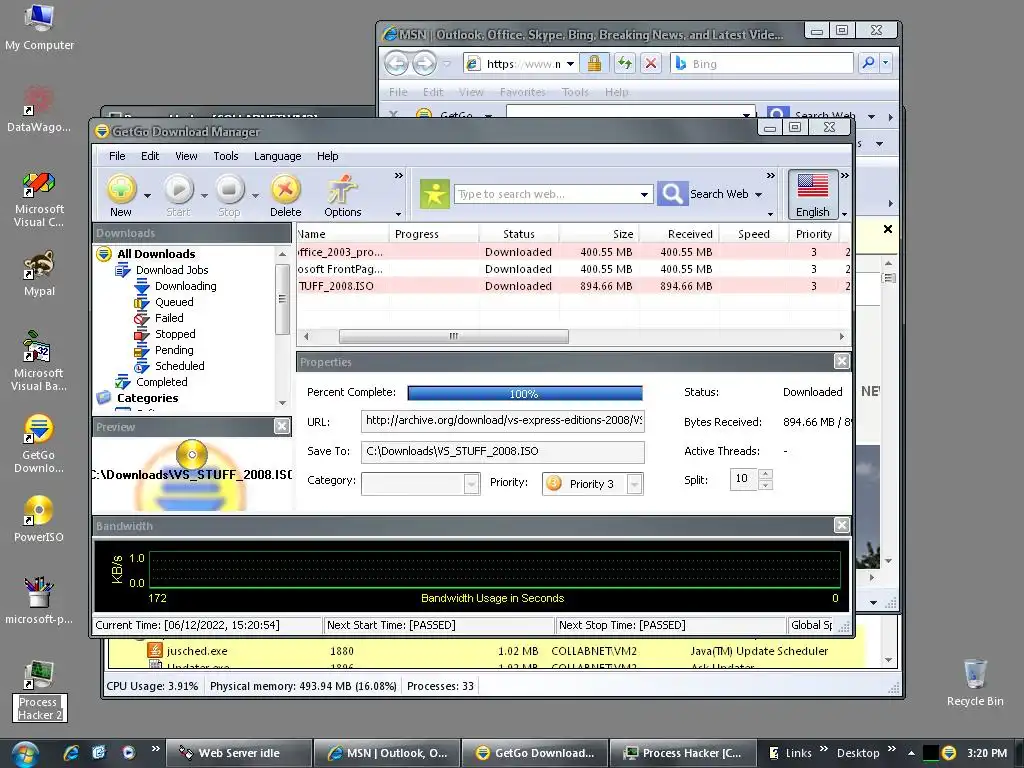Click the Back button in the MSN browser
Image resolution: width=1024 pixels, height=768 pixels.
(396, 63)
